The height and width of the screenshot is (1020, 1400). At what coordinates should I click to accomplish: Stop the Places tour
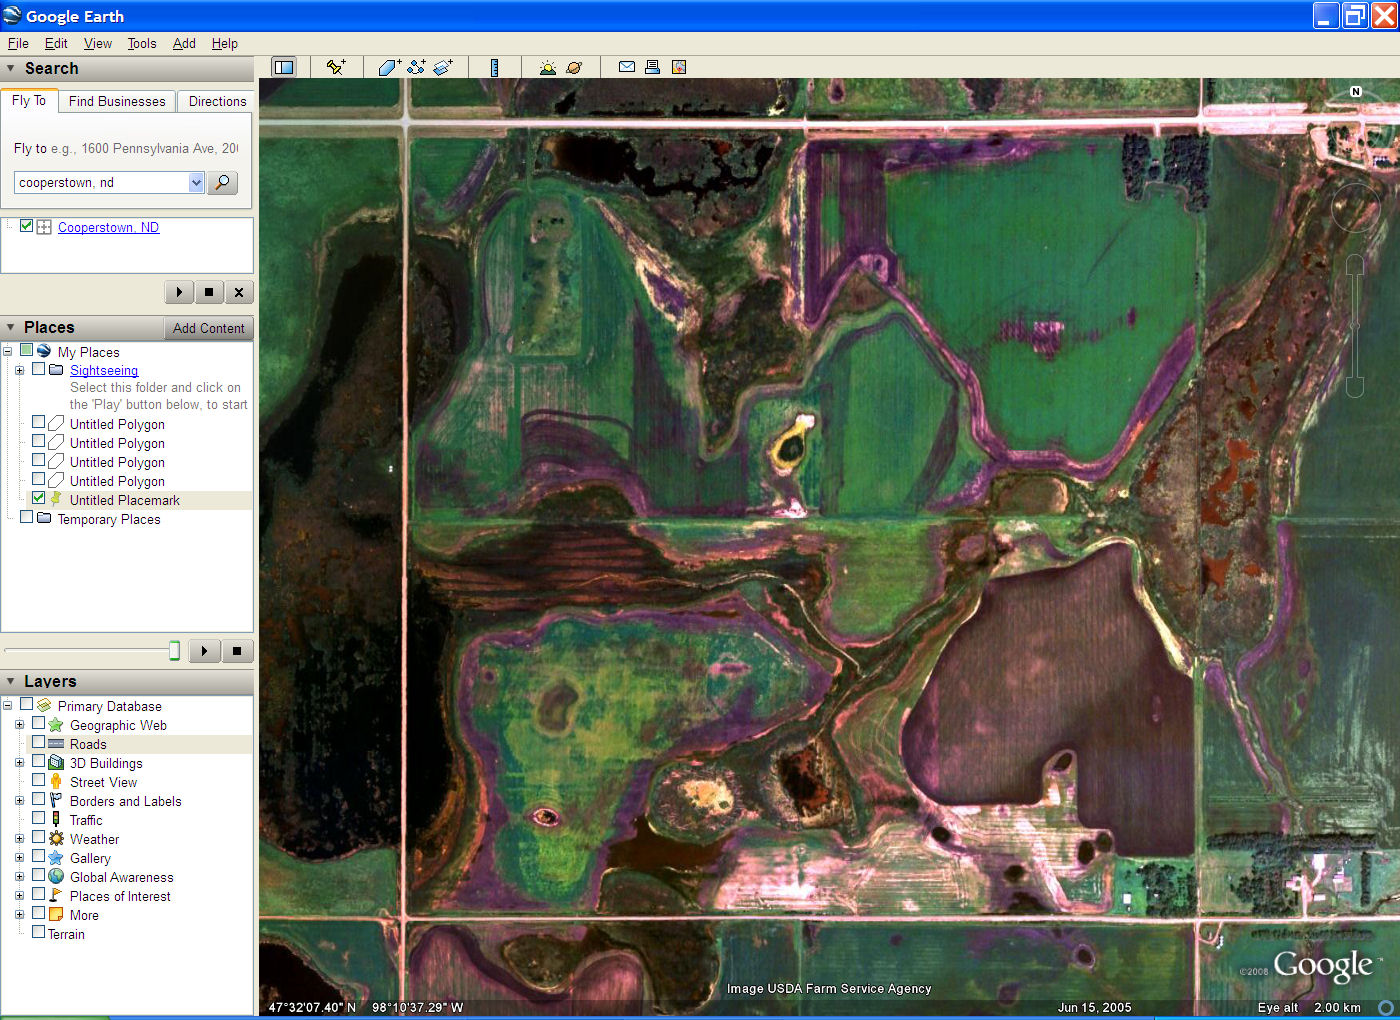[x=237, y=651]
